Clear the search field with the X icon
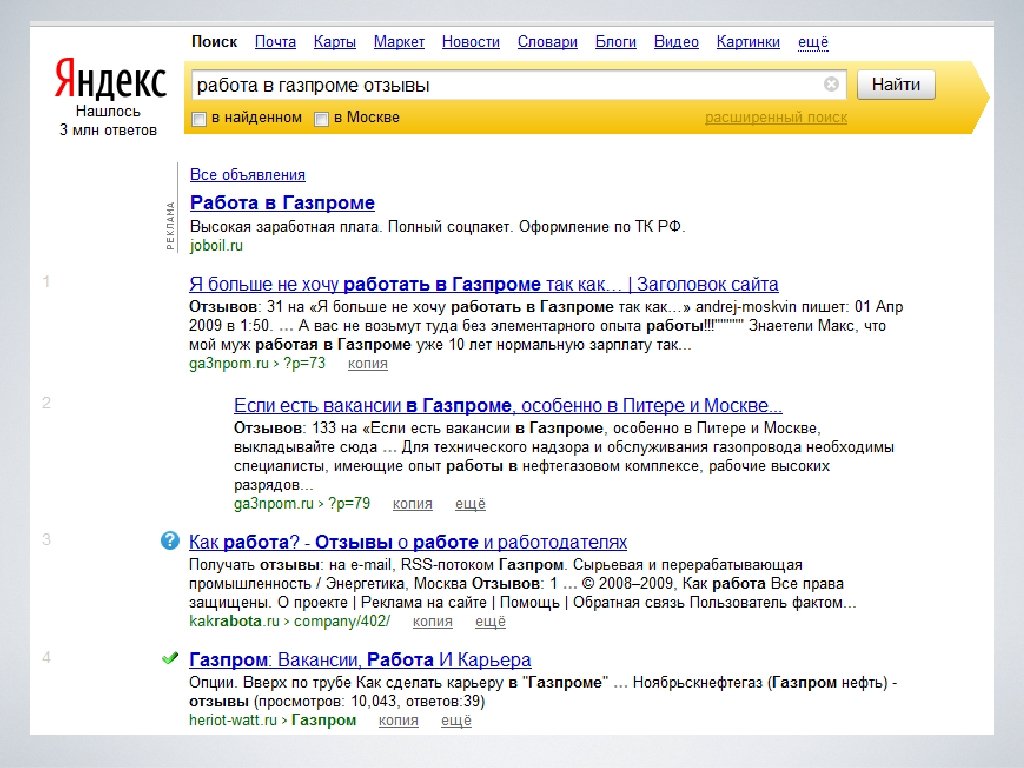Image resolution: width=1024 pixels, height=768 pixels. 831,85
